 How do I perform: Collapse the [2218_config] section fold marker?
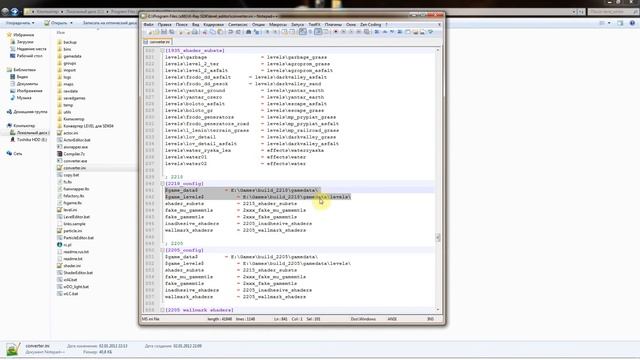pos(162,184)
